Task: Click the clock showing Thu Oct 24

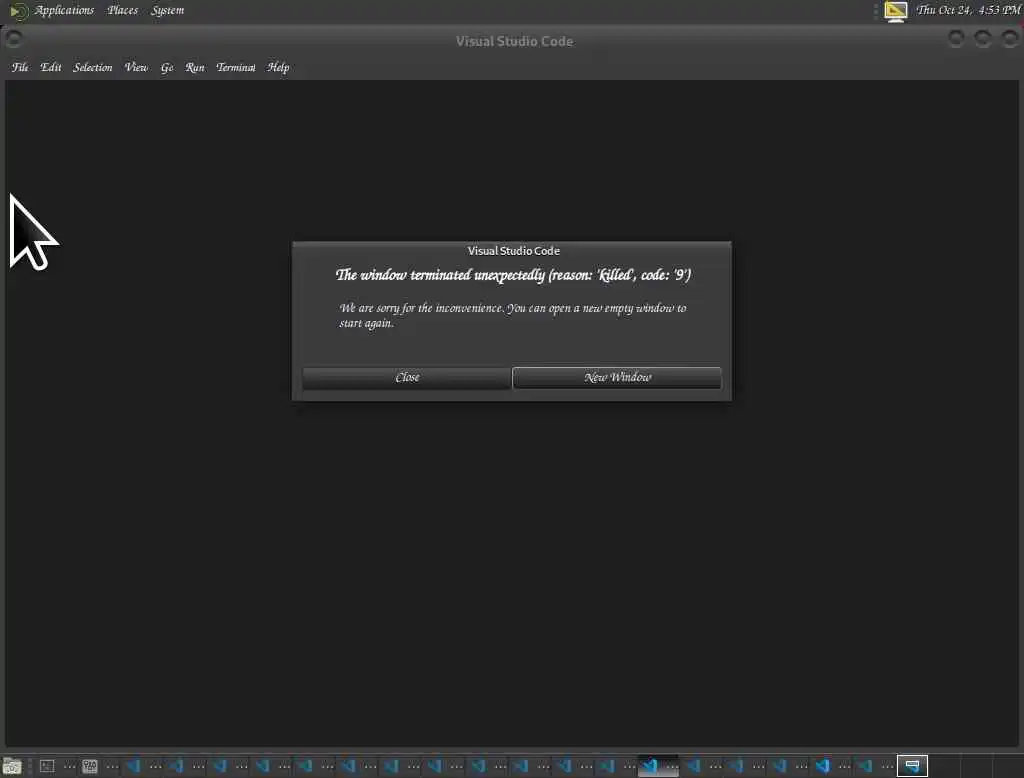Action: point(968,10)
